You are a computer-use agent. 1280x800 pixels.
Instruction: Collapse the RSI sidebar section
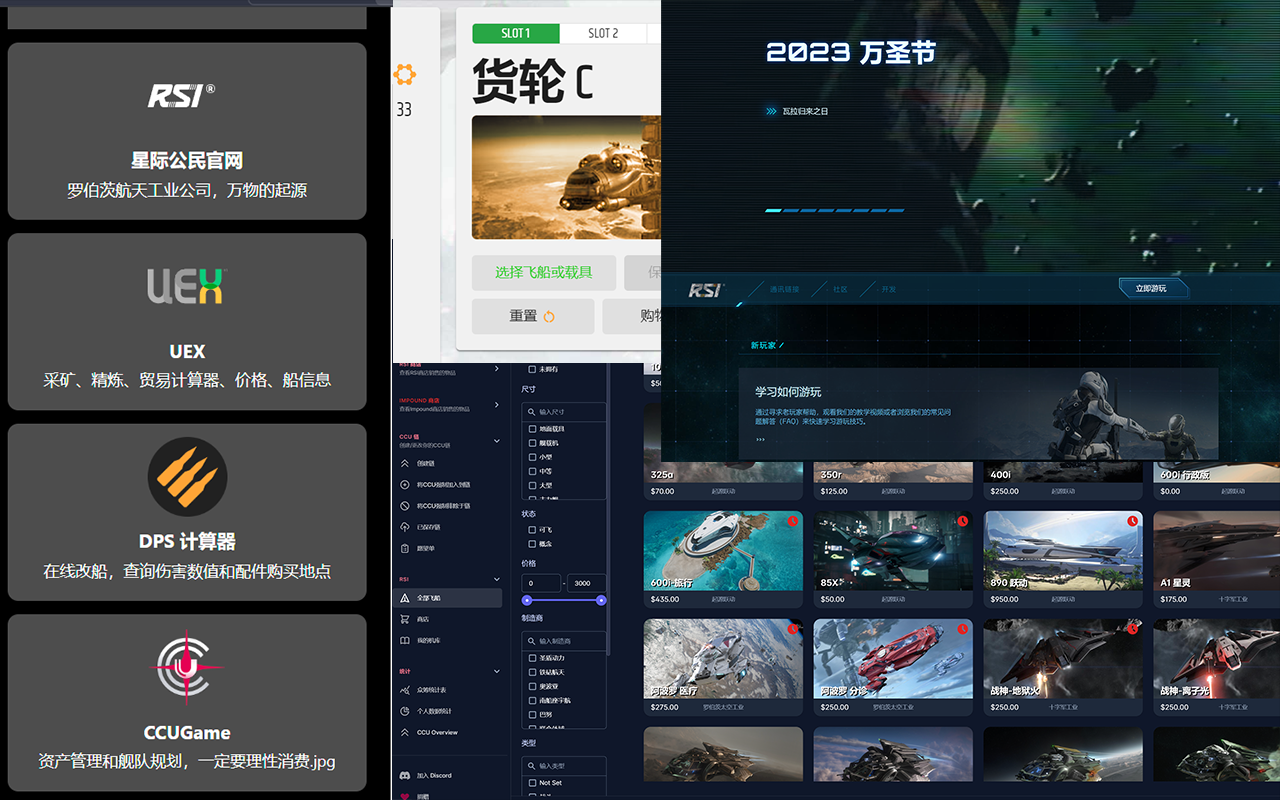(497, 579)
